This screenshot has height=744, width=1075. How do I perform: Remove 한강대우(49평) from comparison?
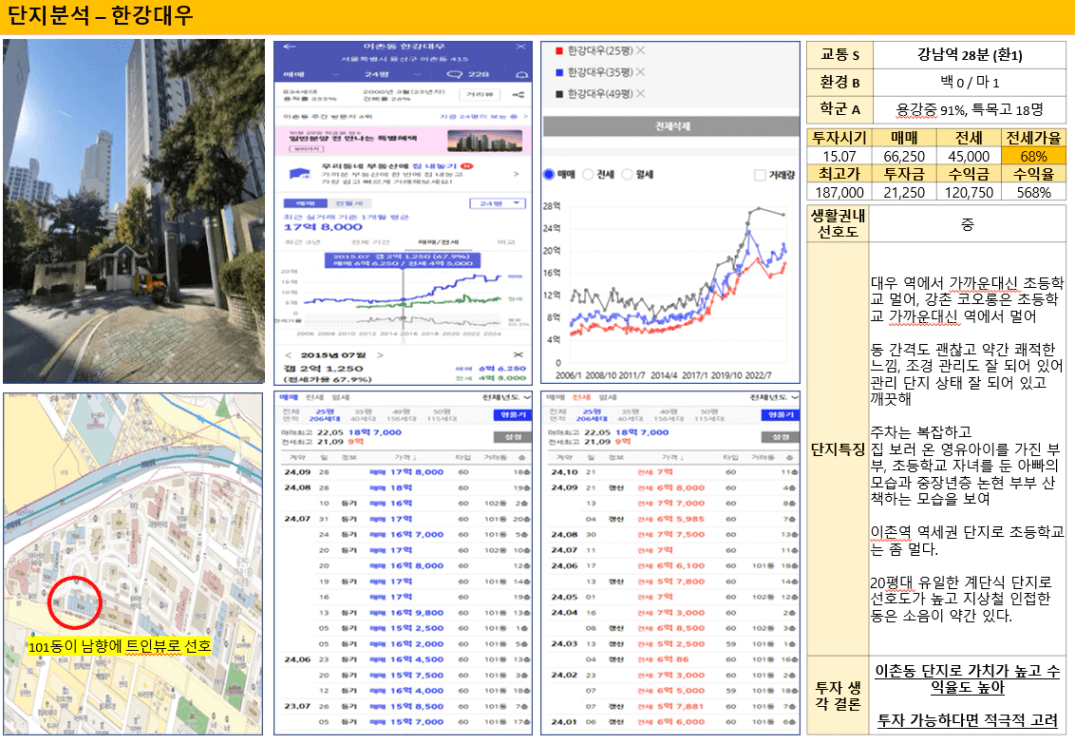pos(640,93)
